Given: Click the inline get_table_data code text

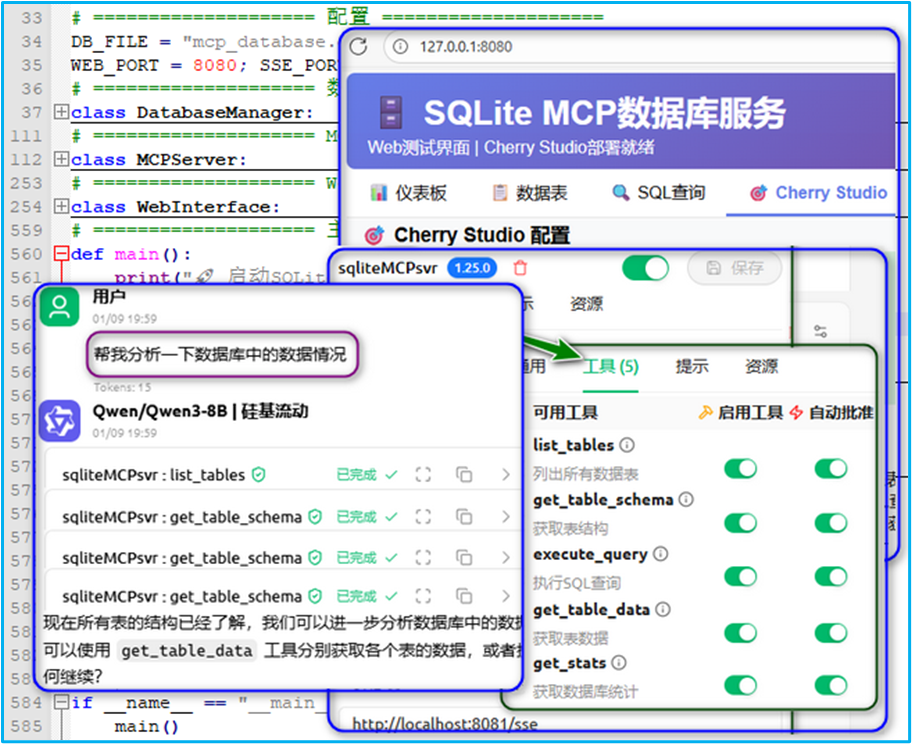Looking at the screenshot, I should pos(186,650).
